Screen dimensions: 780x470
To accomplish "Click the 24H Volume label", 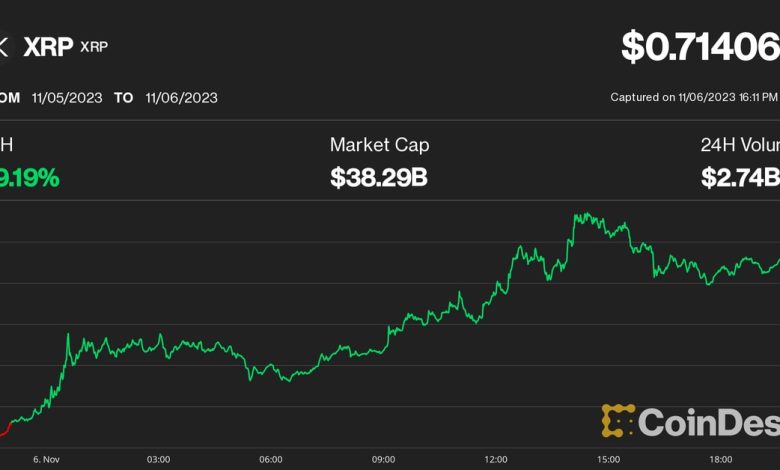I will click(x=740, y=145).
